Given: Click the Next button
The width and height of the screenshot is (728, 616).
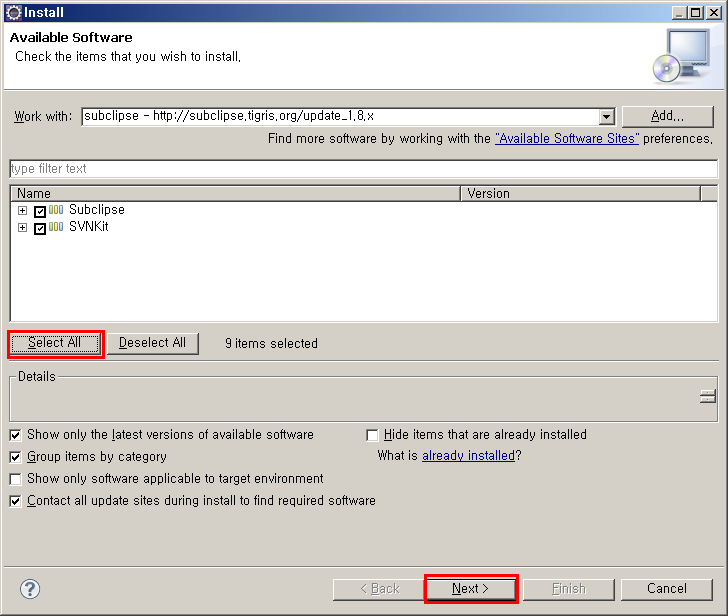Looking at the screenshot, I should (470, 589).
